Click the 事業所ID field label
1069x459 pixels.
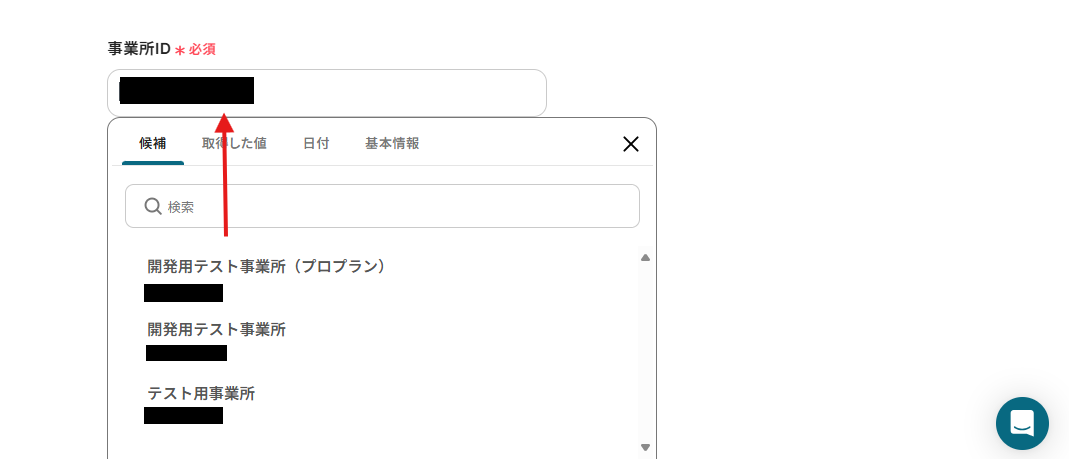click(139, 48)
